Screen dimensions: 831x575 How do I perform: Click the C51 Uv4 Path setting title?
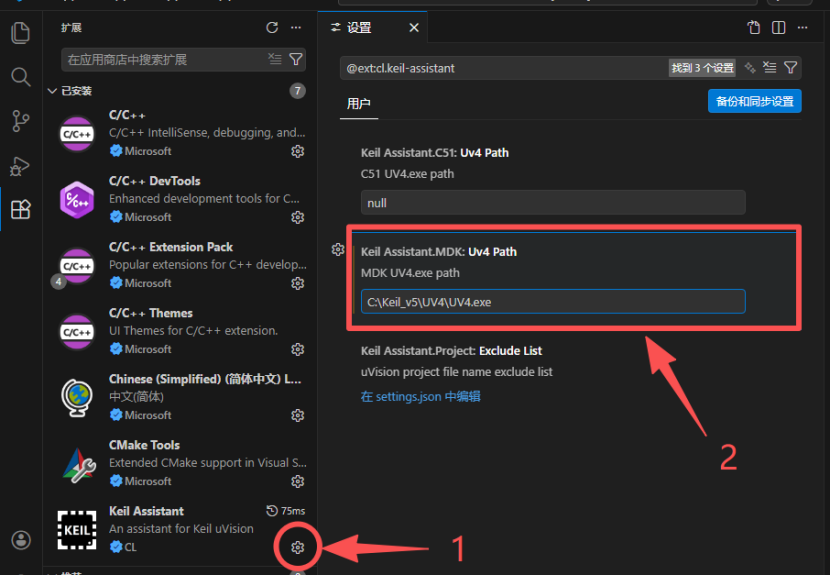(x=435, y=153)
